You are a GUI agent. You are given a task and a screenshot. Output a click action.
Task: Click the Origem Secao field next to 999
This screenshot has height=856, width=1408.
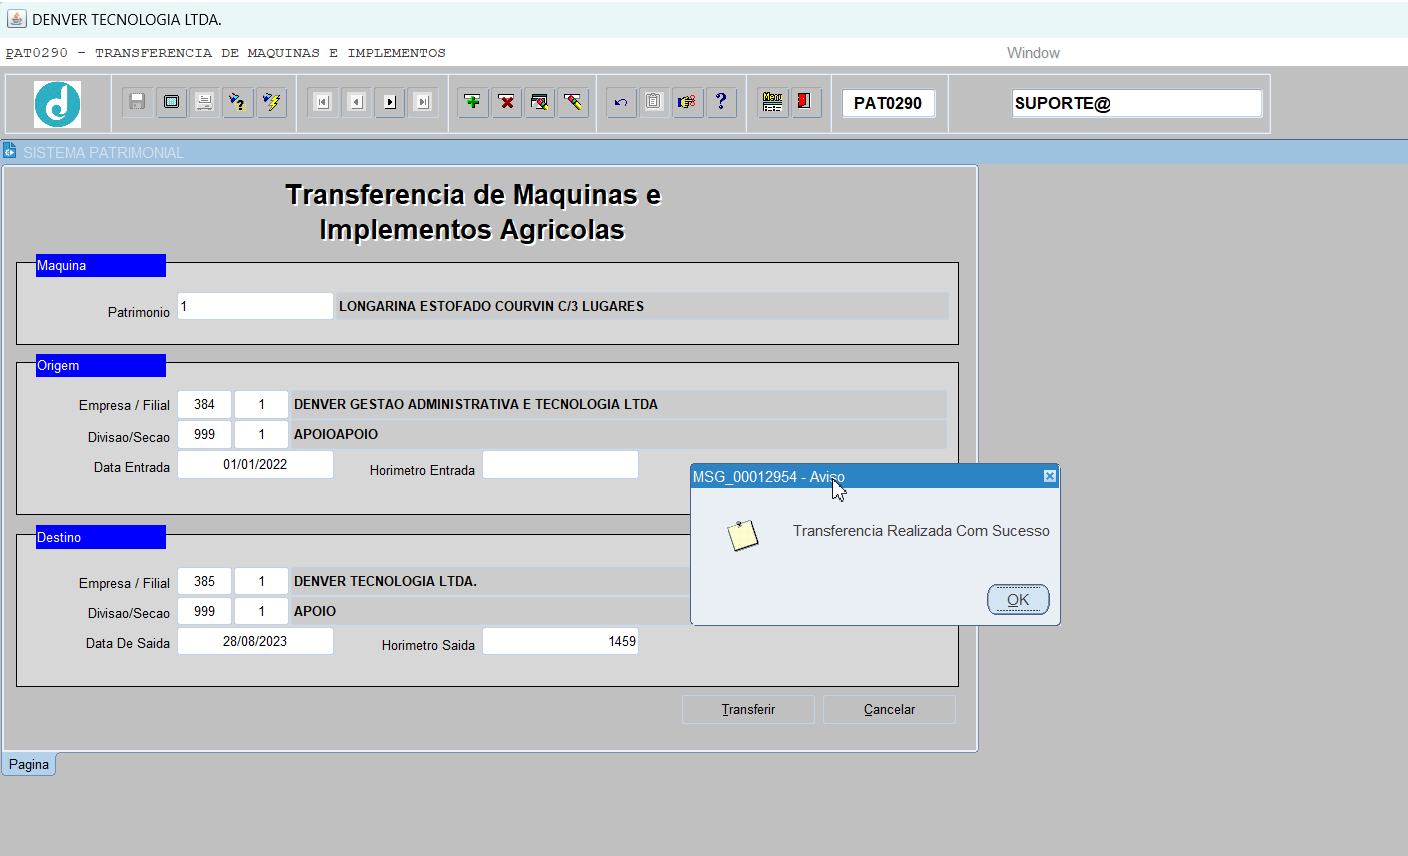261,434
